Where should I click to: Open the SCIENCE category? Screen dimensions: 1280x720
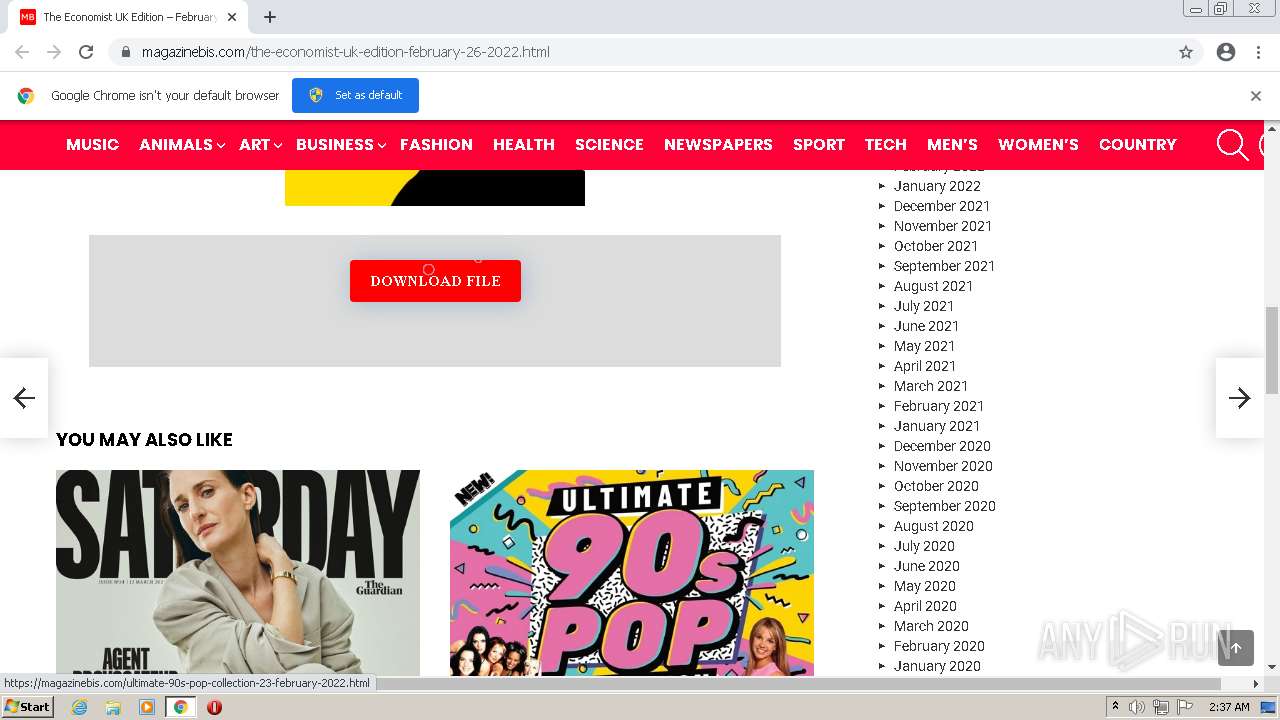[x=609, y=145]
